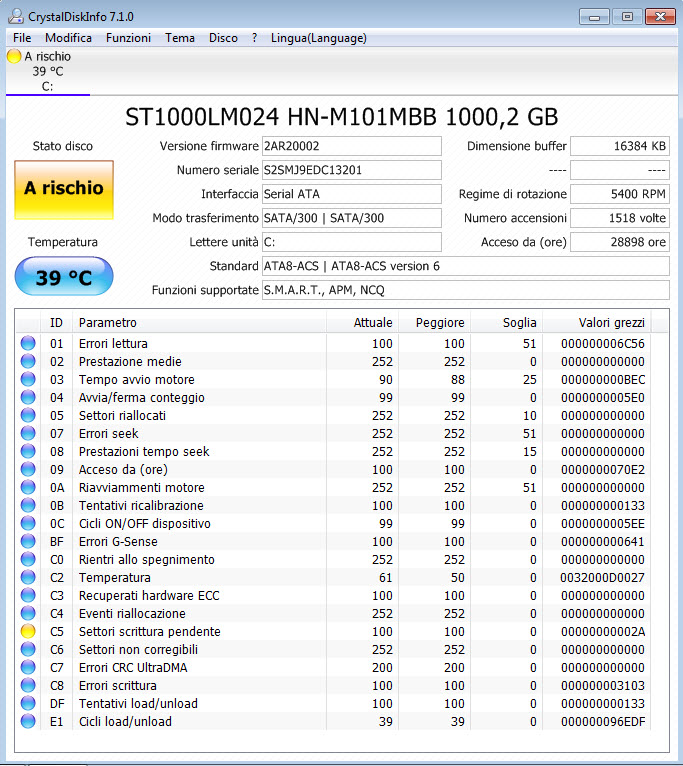Click the Peggiore column header
The image size is (683, 766).
pyautogui.click(x=434, y=322)
